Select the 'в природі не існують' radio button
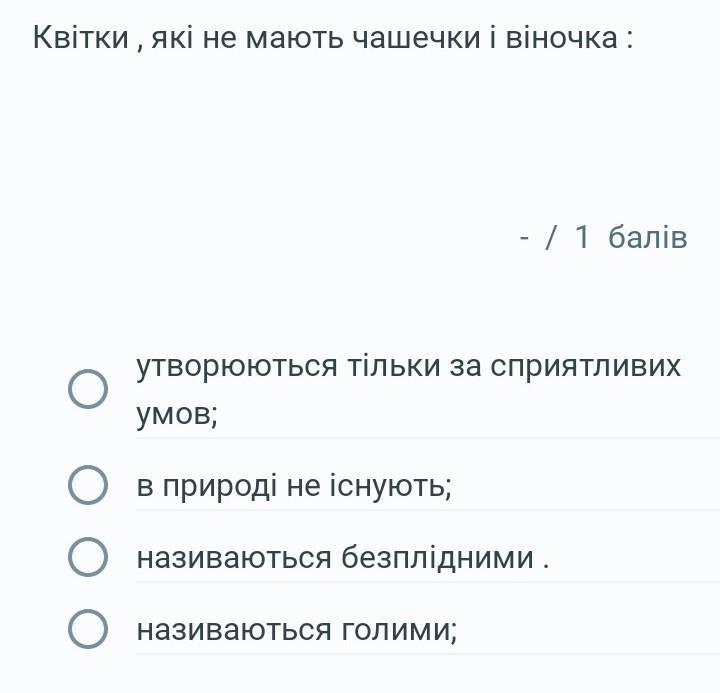 click(88, 486)
